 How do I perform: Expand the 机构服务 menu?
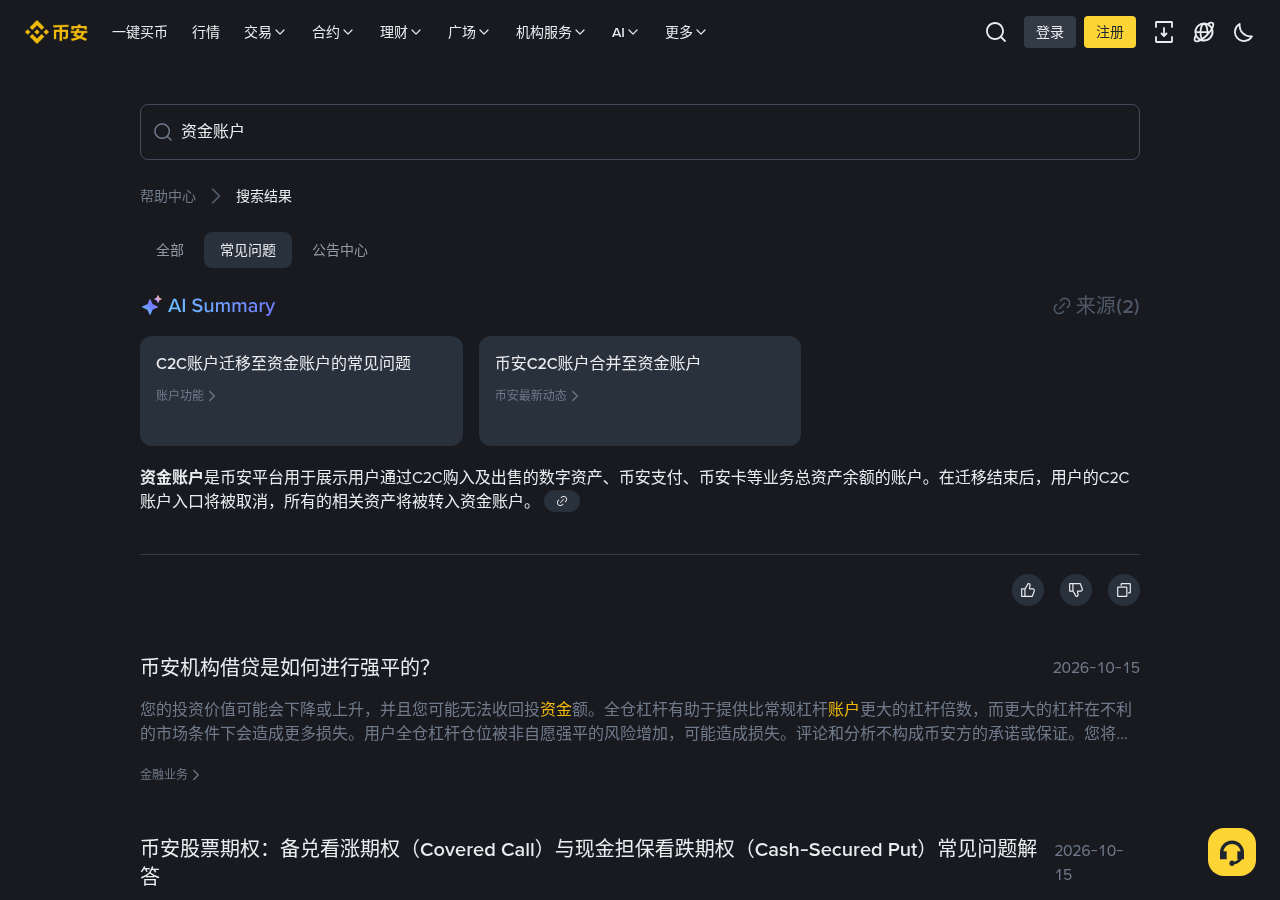(x=551, y=32)
